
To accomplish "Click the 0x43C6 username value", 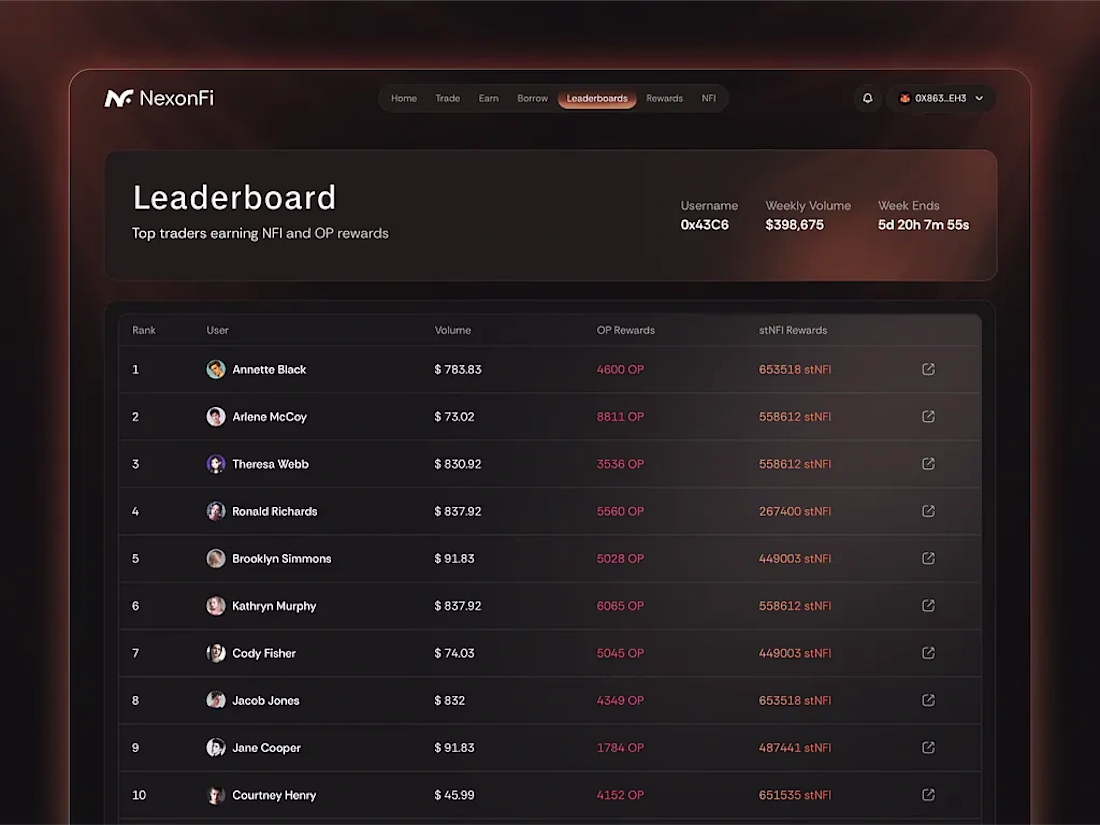I will pos(704,225).
